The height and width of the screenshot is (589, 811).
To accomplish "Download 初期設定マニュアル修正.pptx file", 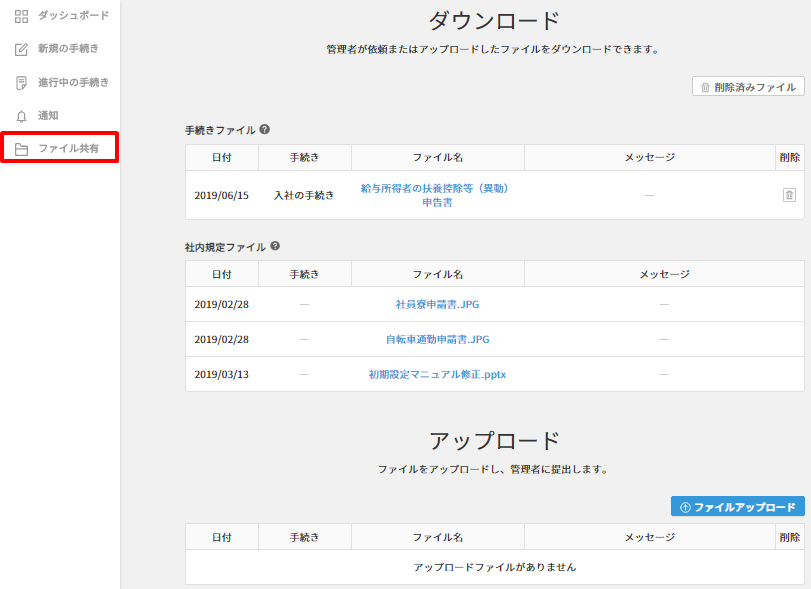I will [437, 374].
